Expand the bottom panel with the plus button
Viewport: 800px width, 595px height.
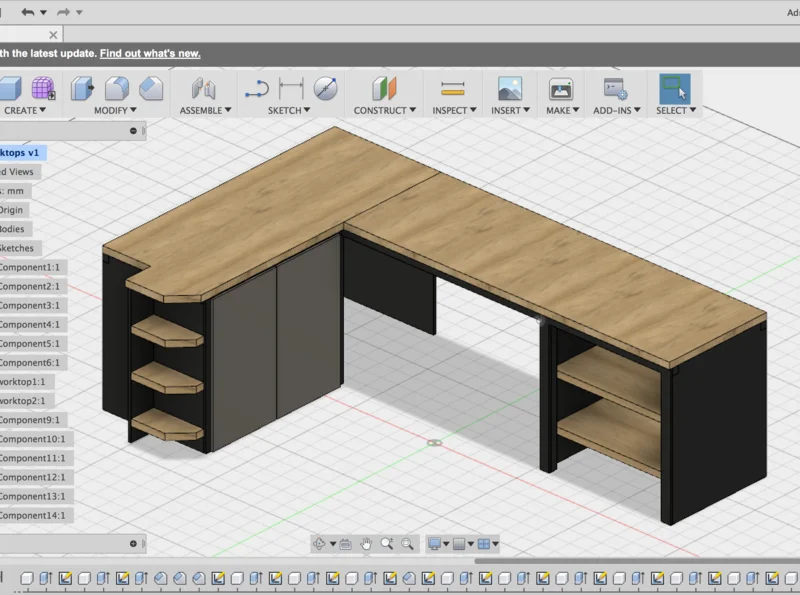tap(133, 544)
